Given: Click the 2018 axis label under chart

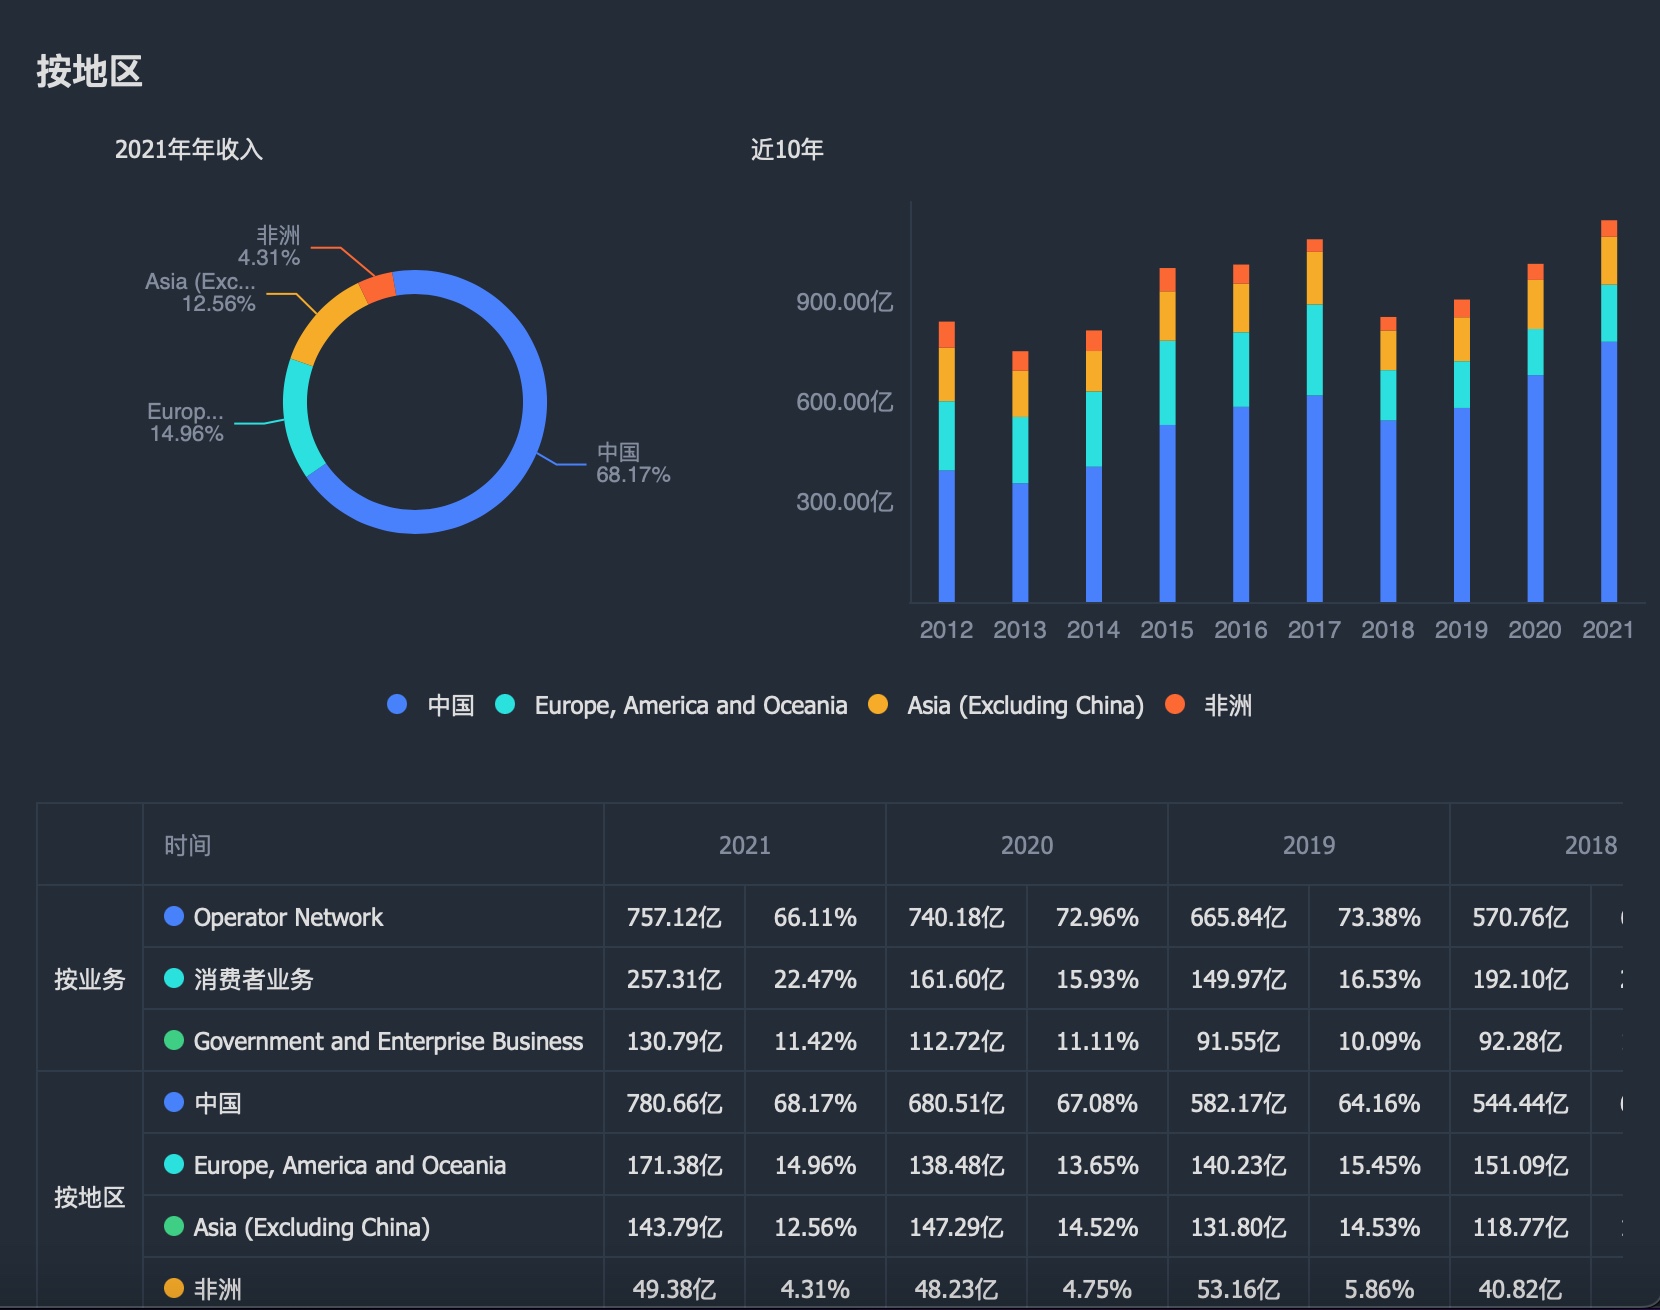Looking at the screenshot, I should tap(1388, 630).
